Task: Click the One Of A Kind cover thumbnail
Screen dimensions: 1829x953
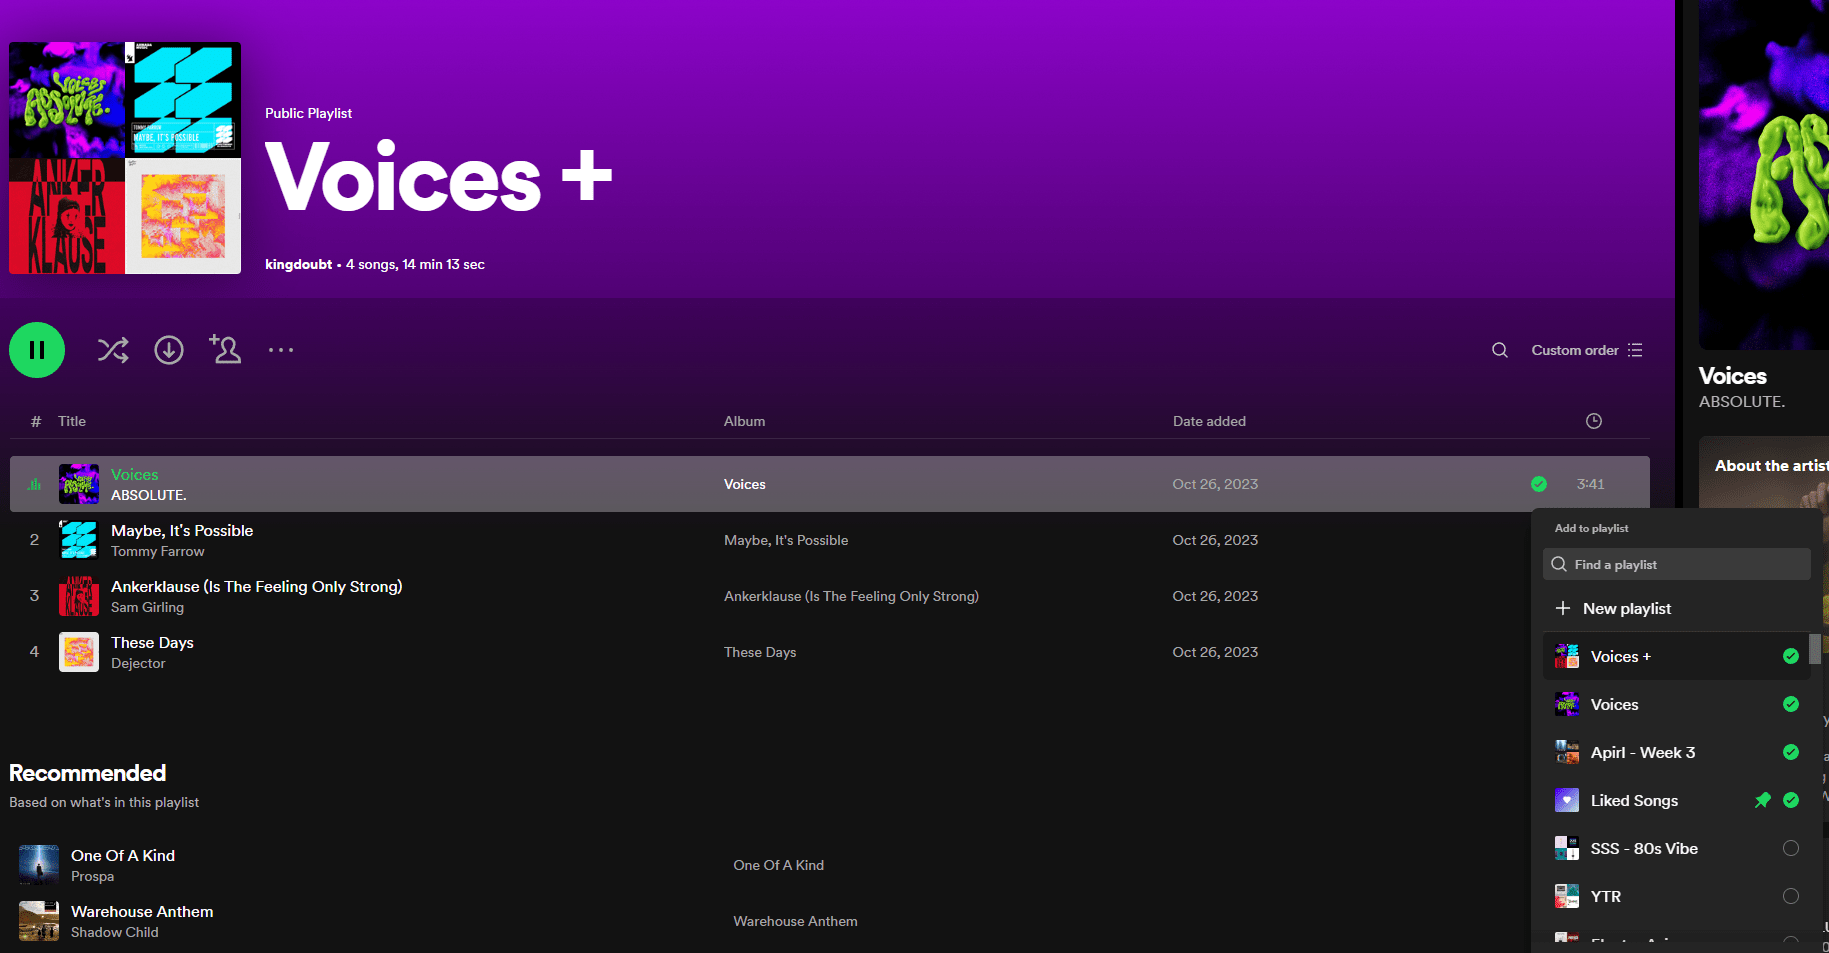Action: click(39, 865)
